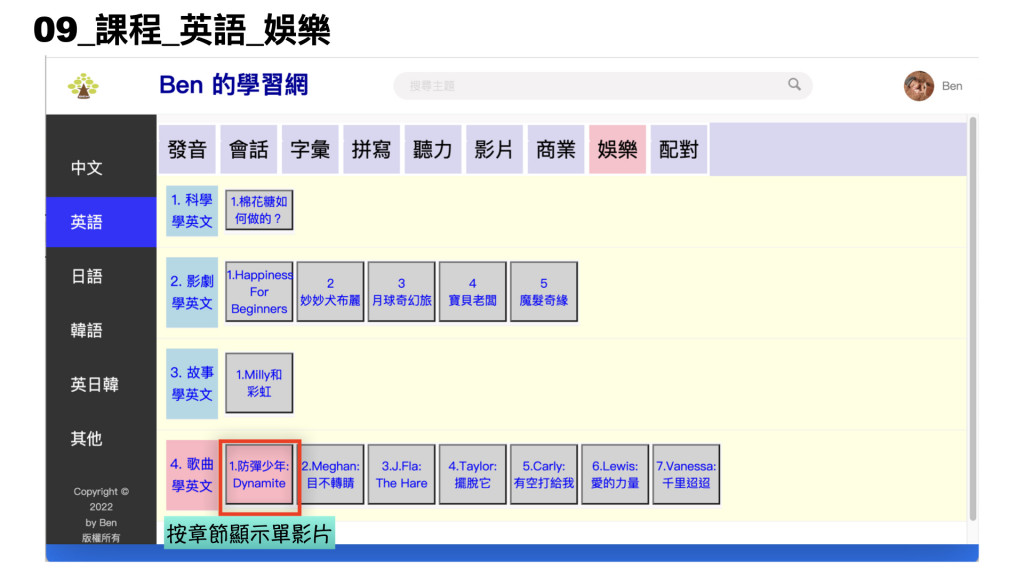Viewport: 1024px width, 576px height.
Task: Open lesson 1.棉花糖如何做的？
Action: pyautogui.click(x=259, y=210)
